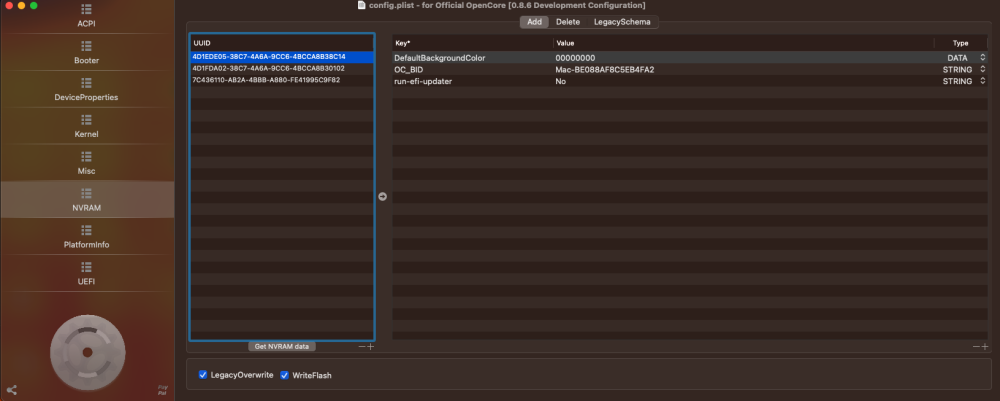The height and width of the screenshot is (401, 1000).
Task: Click the minus button under the key table
Action: coord(976,346)
